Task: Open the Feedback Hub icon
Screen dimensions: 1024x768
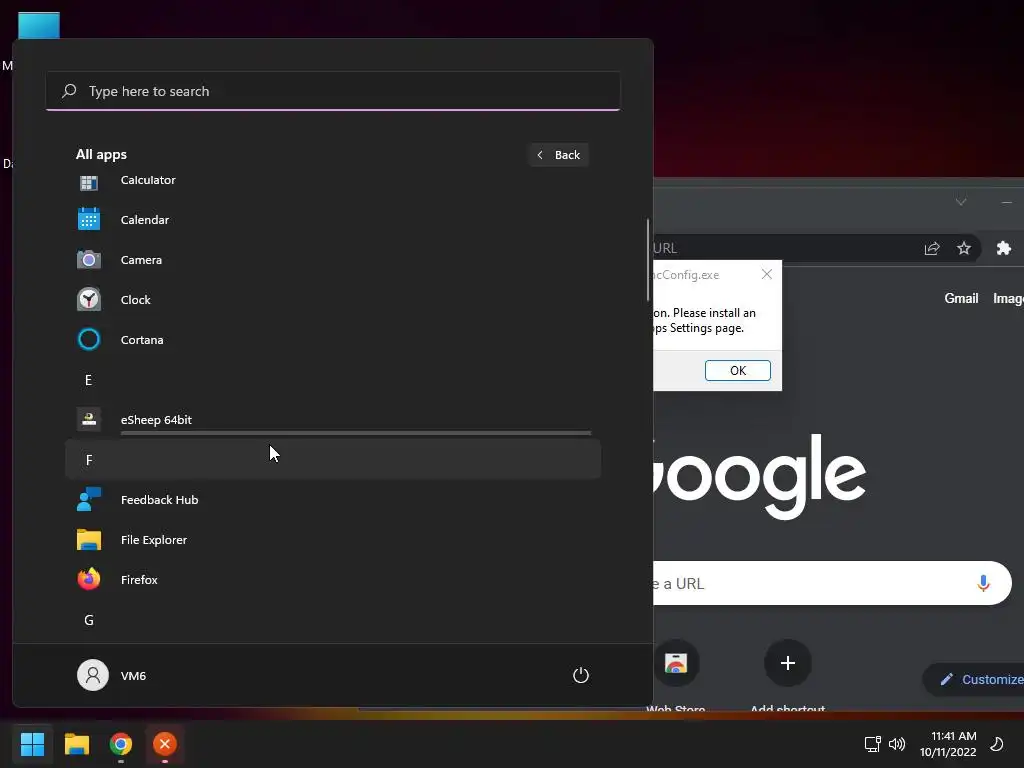Action: coord(89,500)
